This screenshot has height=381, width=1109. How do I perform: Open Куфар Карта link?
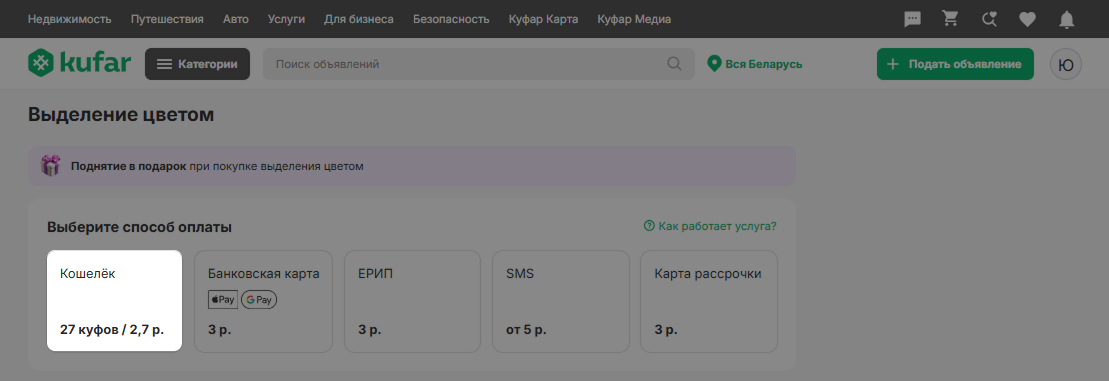coord(543,19)
